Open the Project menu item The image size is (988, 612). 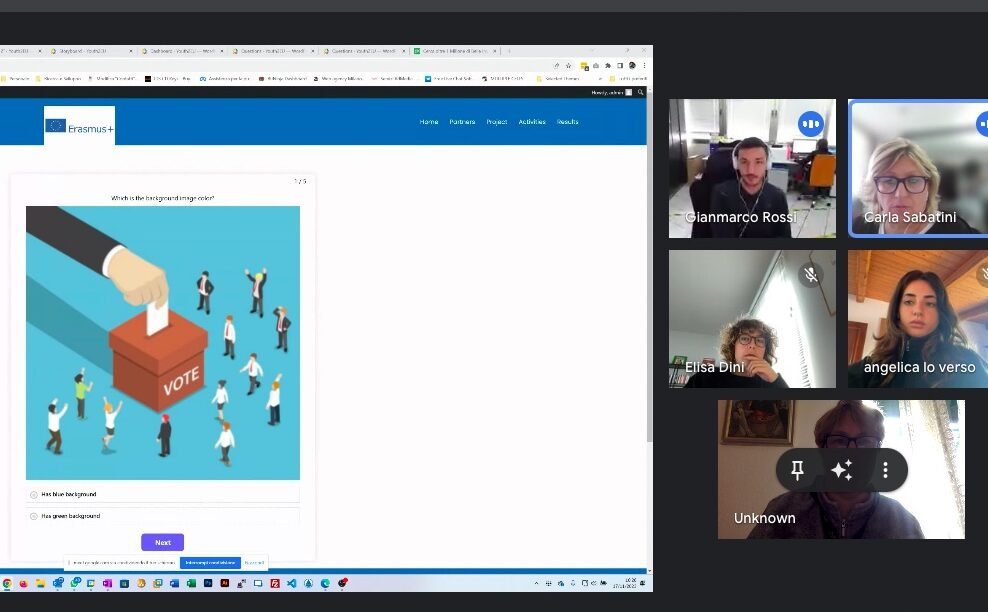[497, 122]
